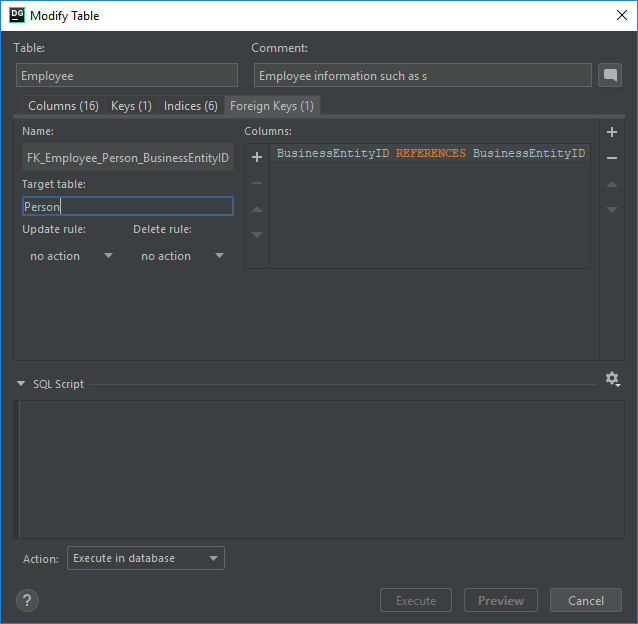The image size is (638, 624).
Task: Click the expand comment speech bubble icon
Action: [609, 76]
